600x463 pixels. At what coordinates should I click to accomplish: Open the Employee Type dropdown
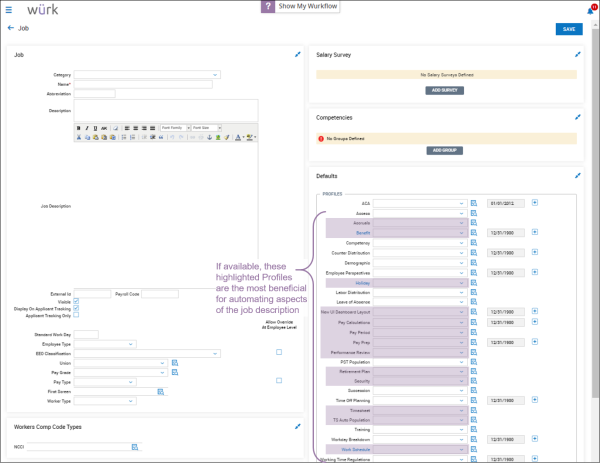click(x=105, y=344)
